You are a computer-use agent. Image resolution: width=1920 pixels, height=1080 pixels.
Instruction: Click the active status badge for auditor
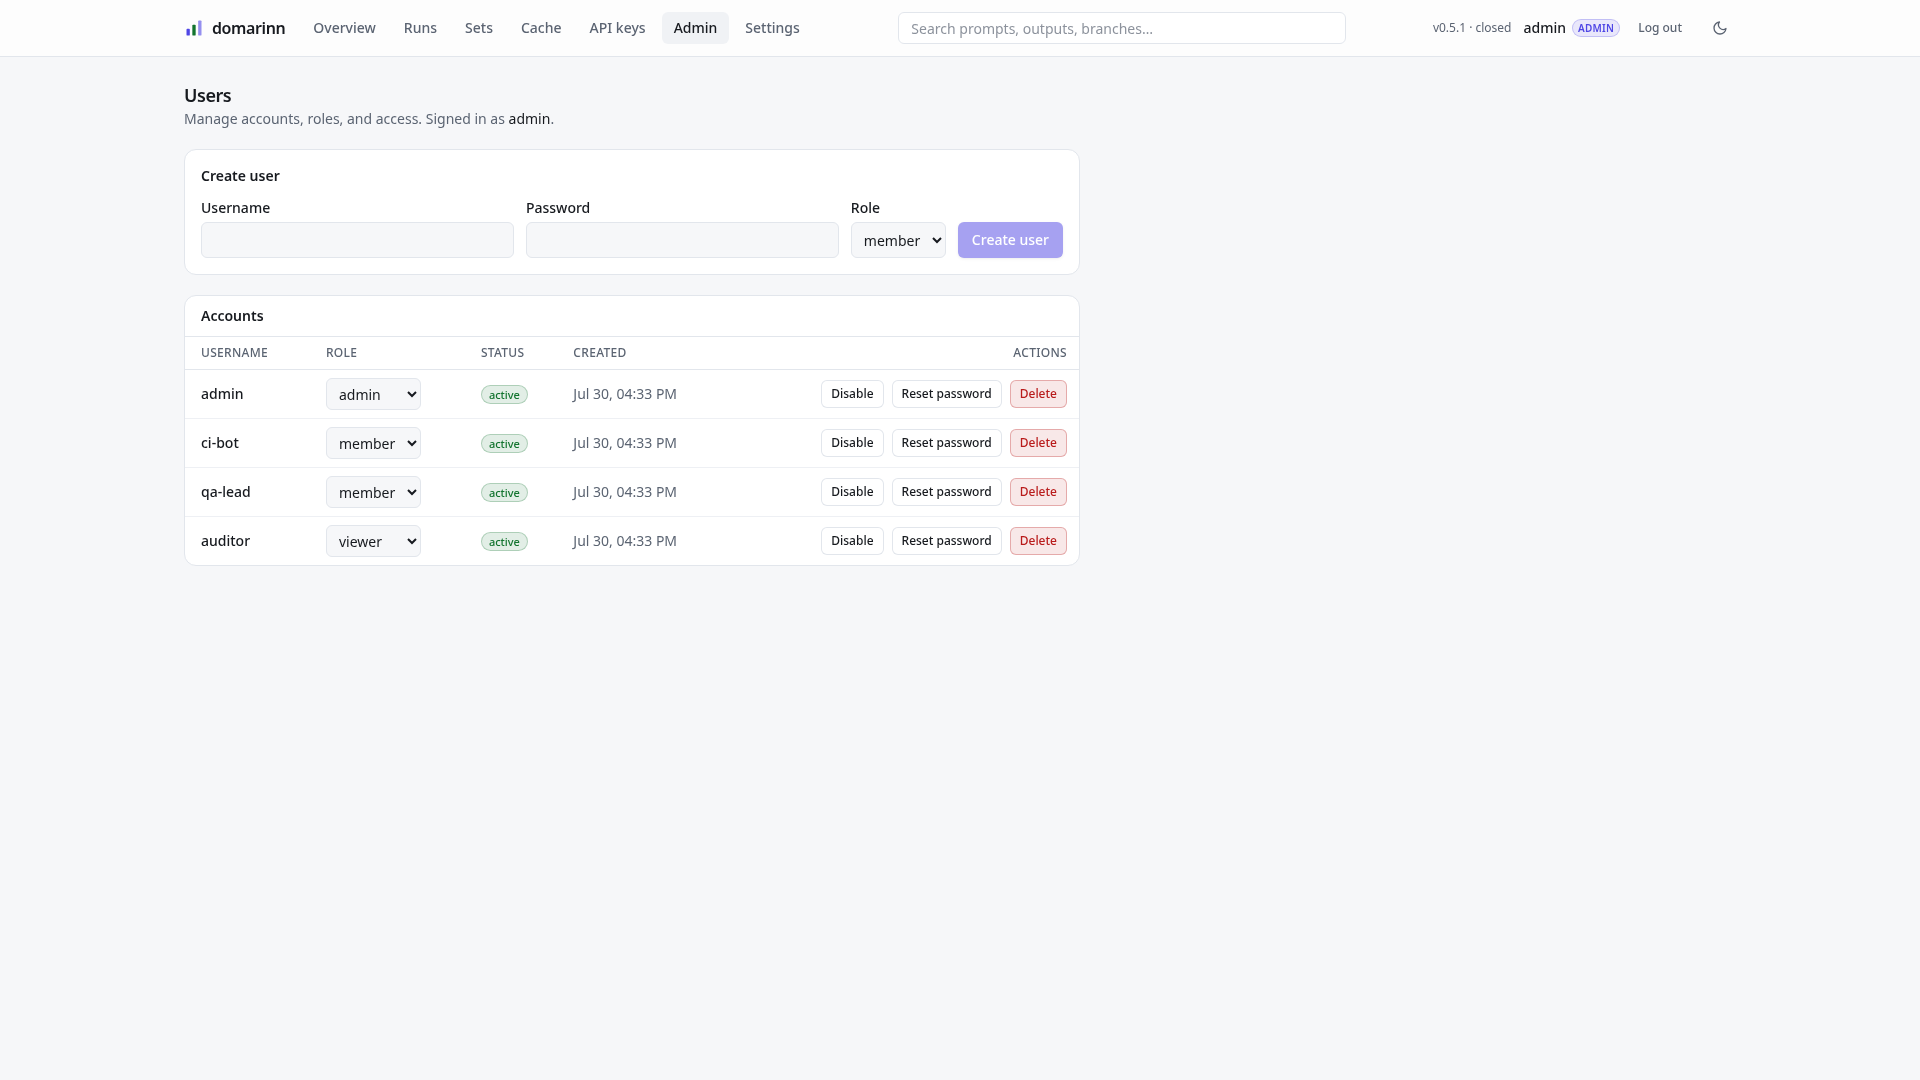click(504, 542)
